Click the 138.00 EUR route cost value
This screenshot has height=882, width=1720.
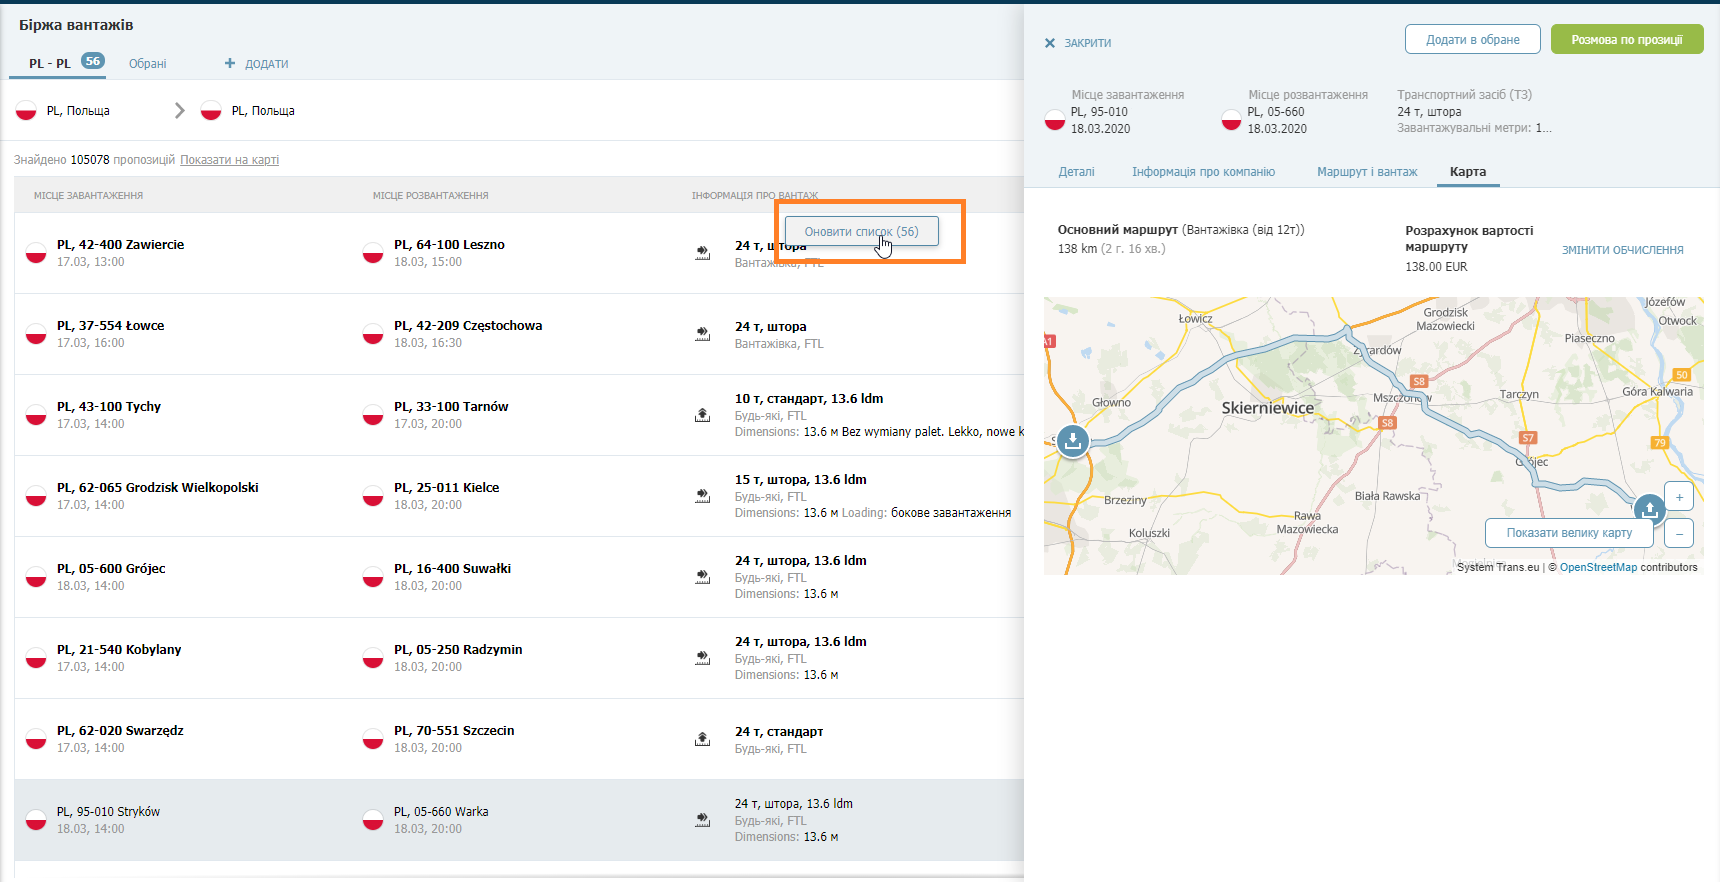(x=1436, y=267)
